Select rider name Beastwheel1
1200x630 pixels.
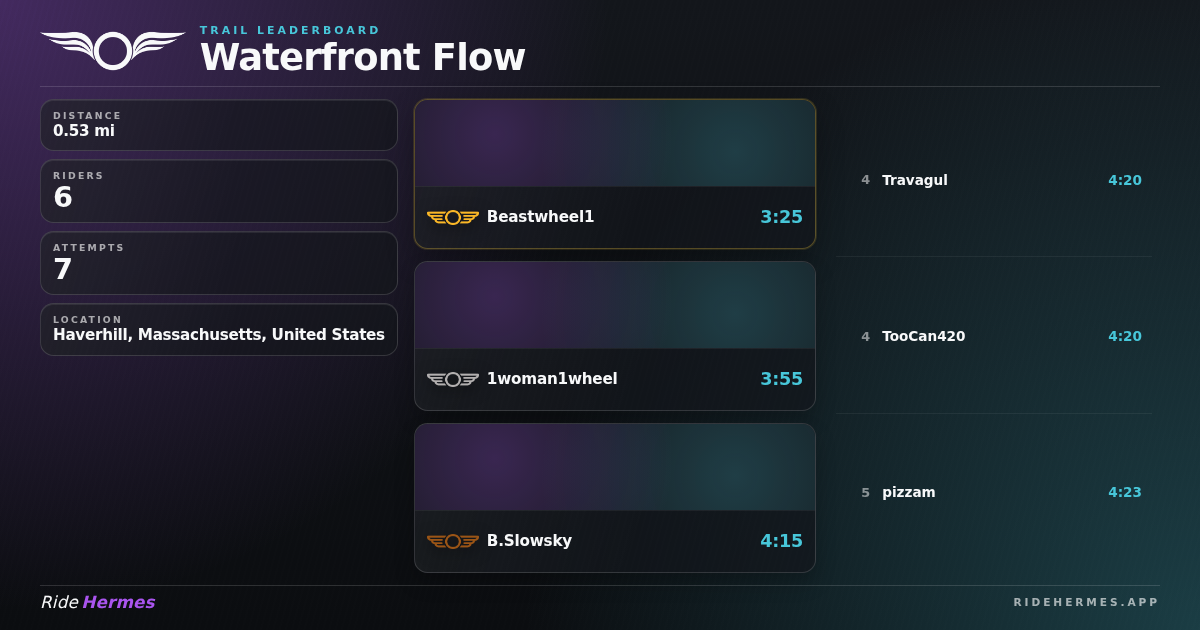click(540, 217)
